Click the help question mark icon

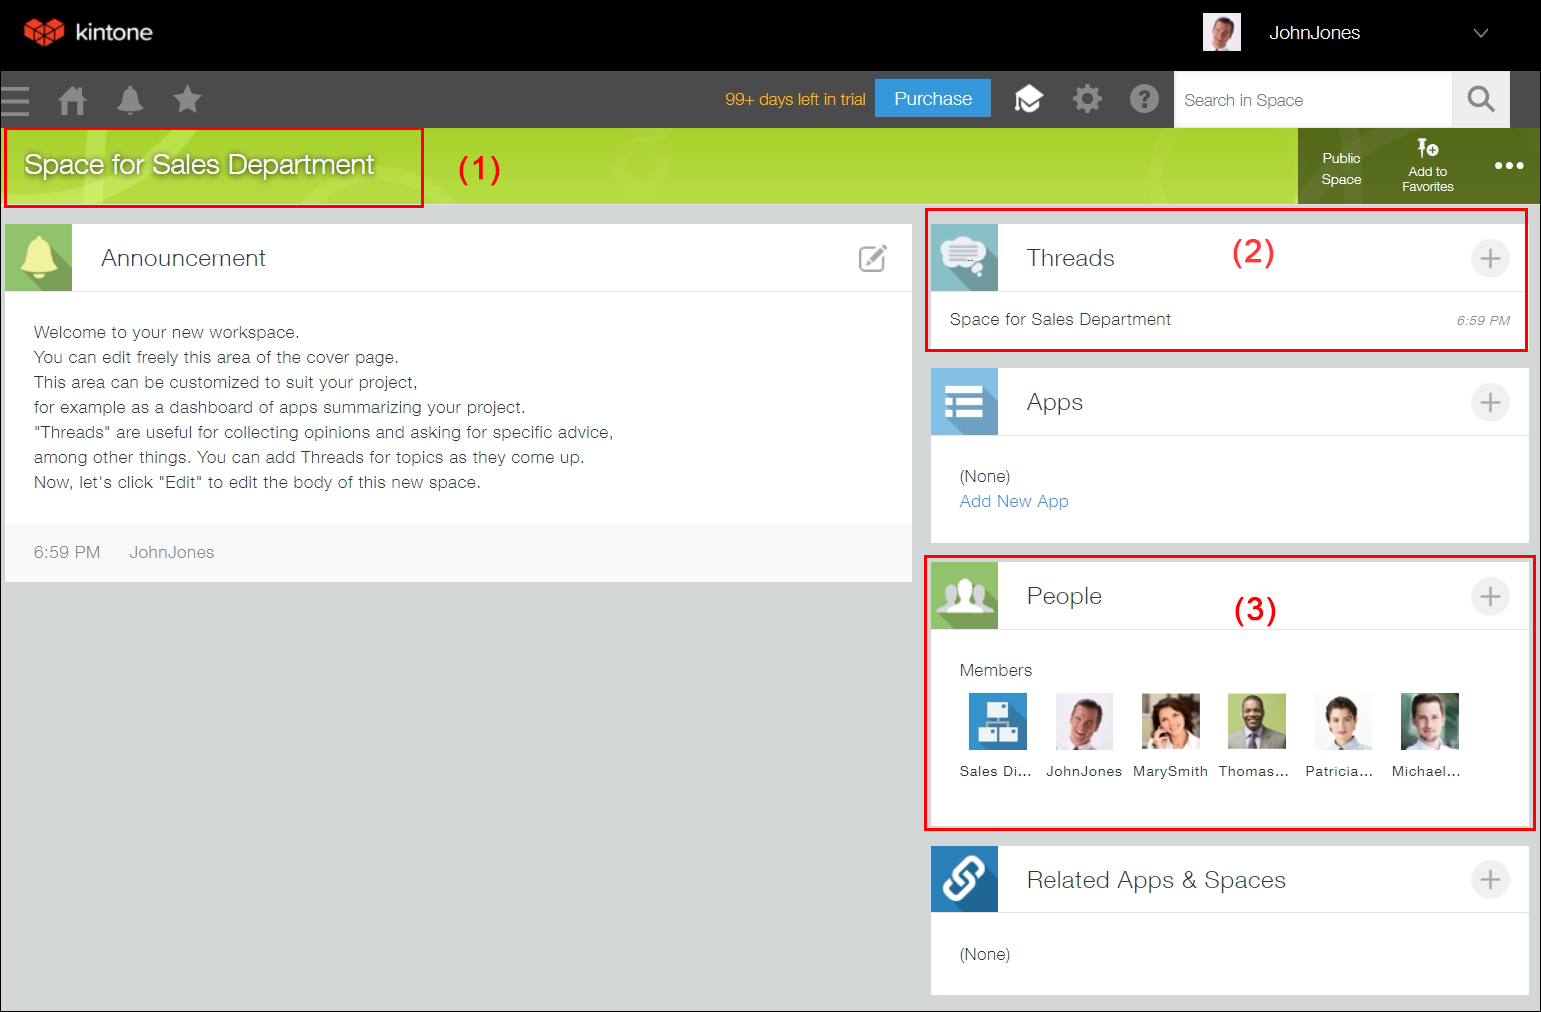[x=1144, y=99]
